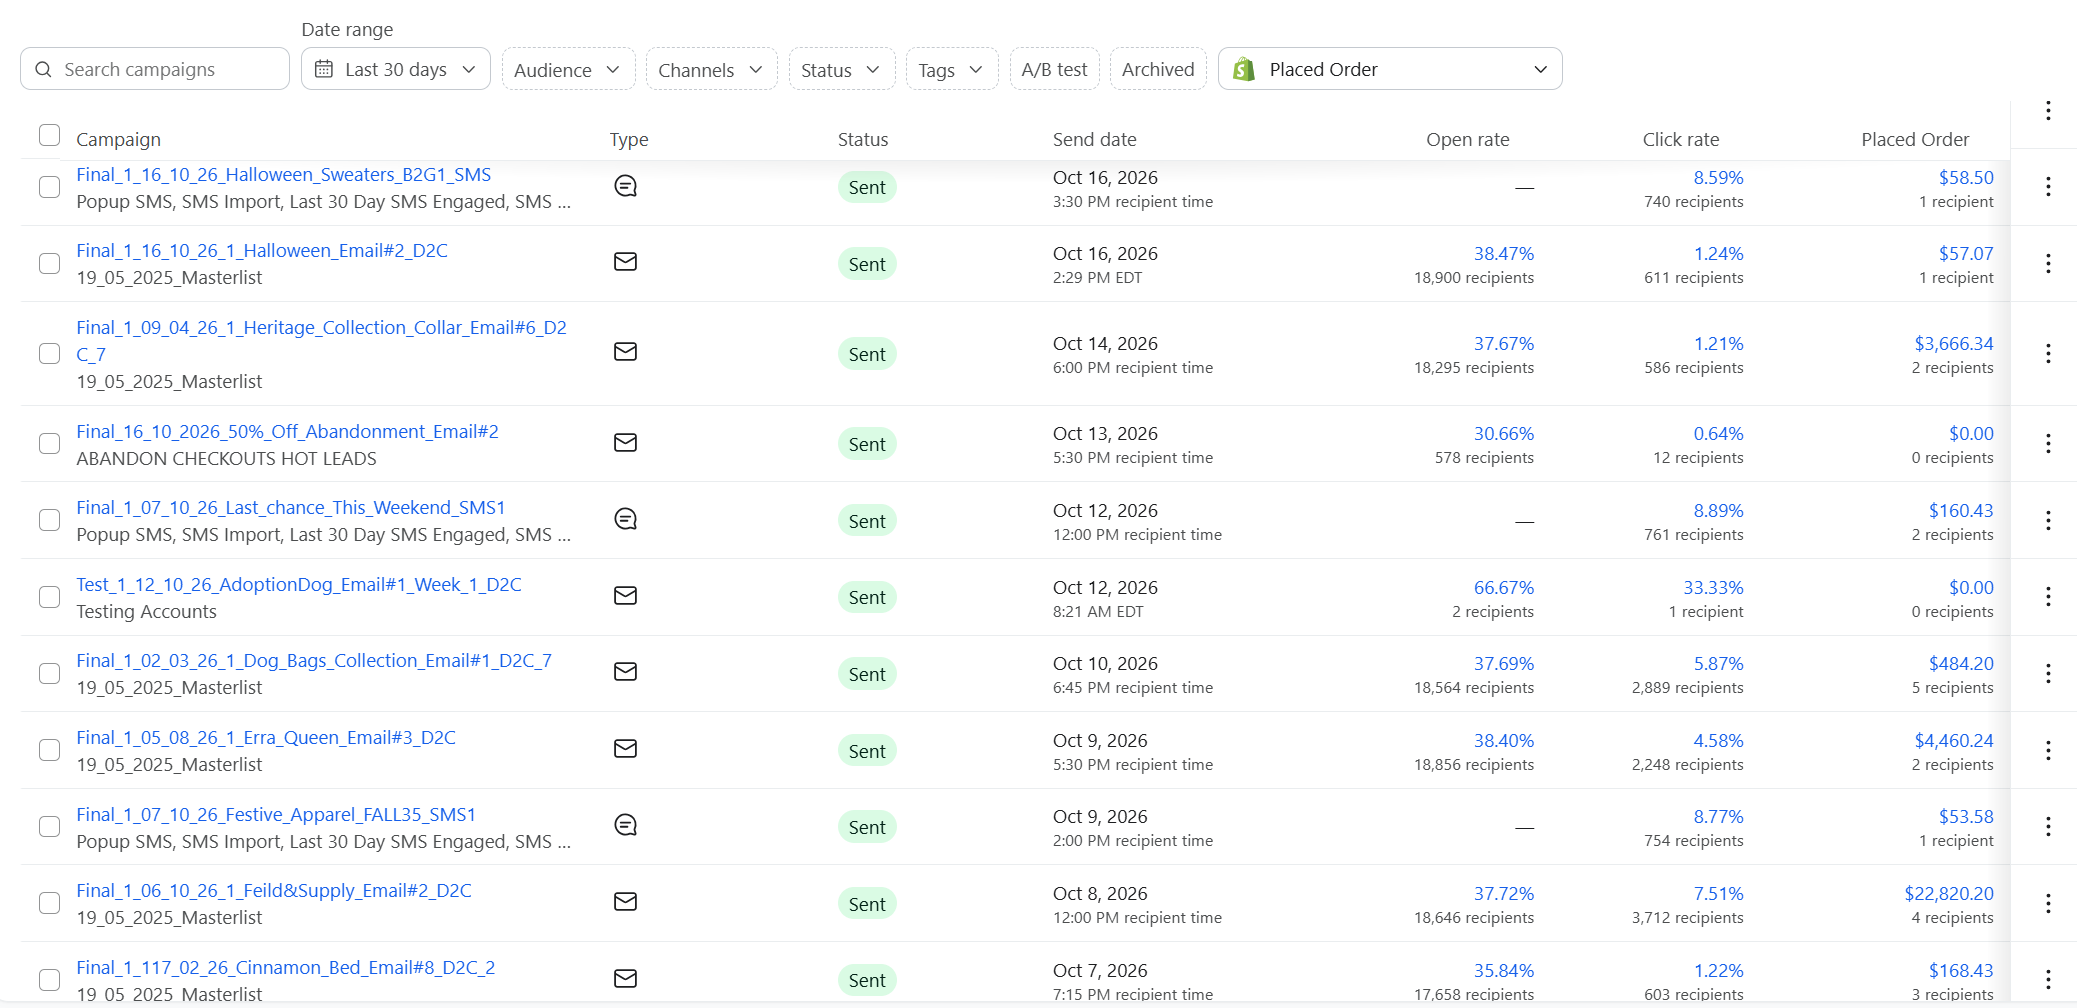Open more actions for Halloween_Email#2_D2C row
Viewport: 2077px width, 1008px height.
click(2048, 263)
